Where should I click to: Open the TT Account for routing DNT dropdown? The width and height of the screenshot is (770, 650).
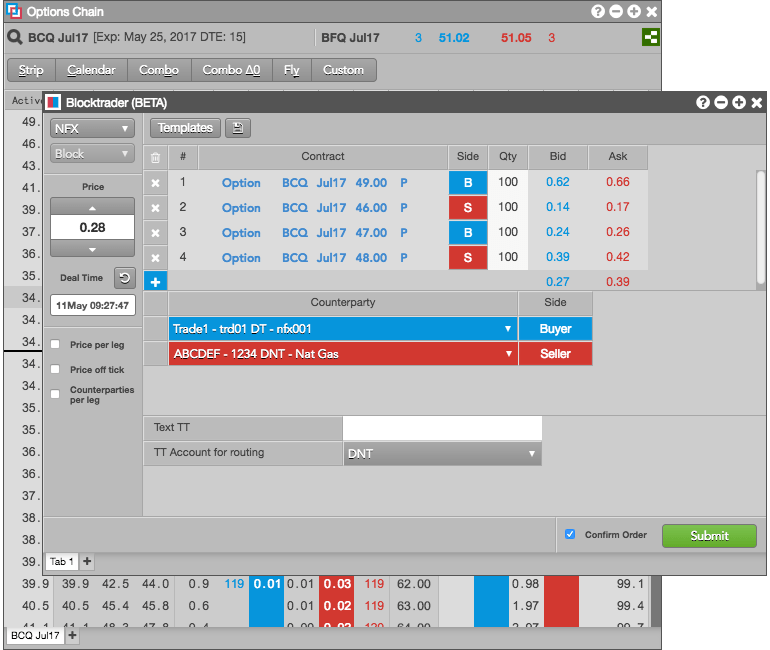click(x=442, y=454)
